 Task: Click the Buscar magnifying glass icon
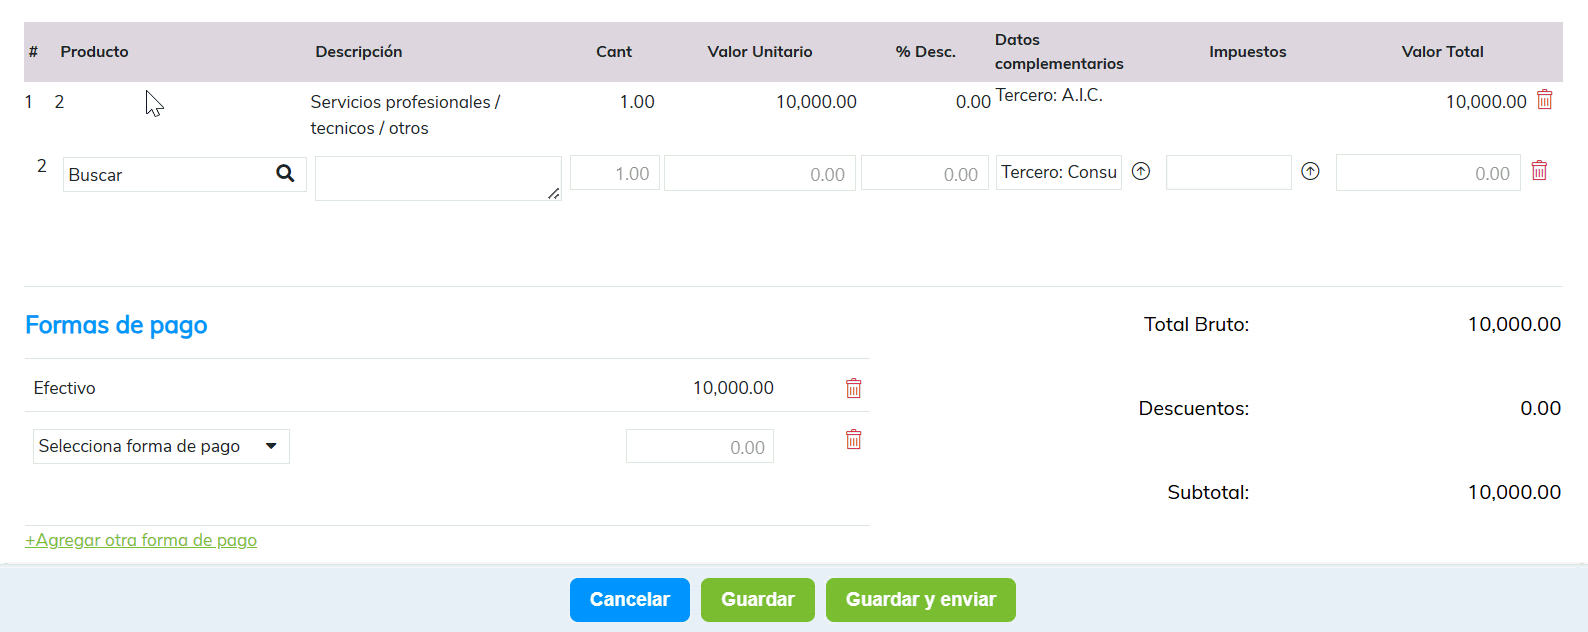285,173
